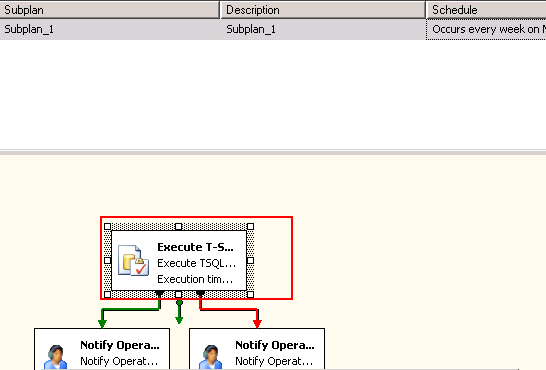Click the Description column header
The width and height of the screenshot is (546, 370).
pos(323,10)
